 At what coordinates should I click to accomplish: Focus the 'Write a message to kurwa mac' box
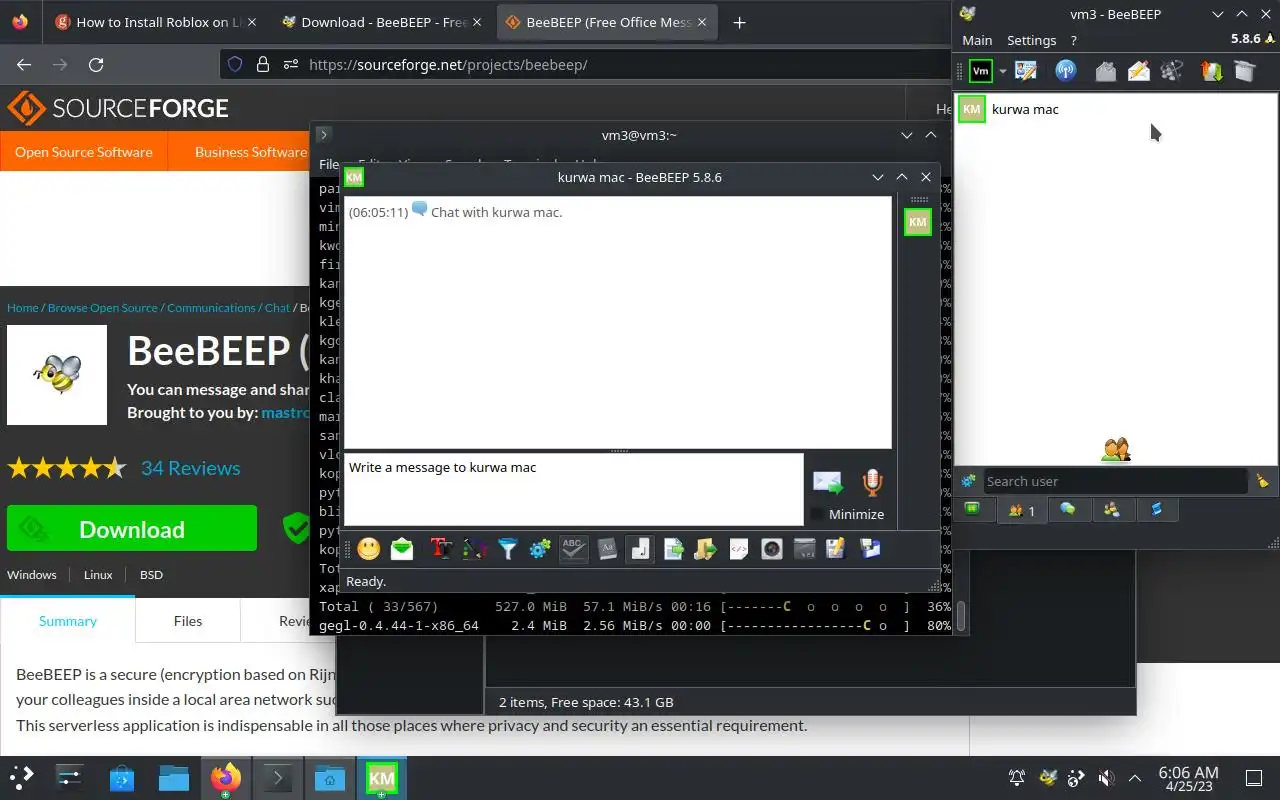coord(574,489)
